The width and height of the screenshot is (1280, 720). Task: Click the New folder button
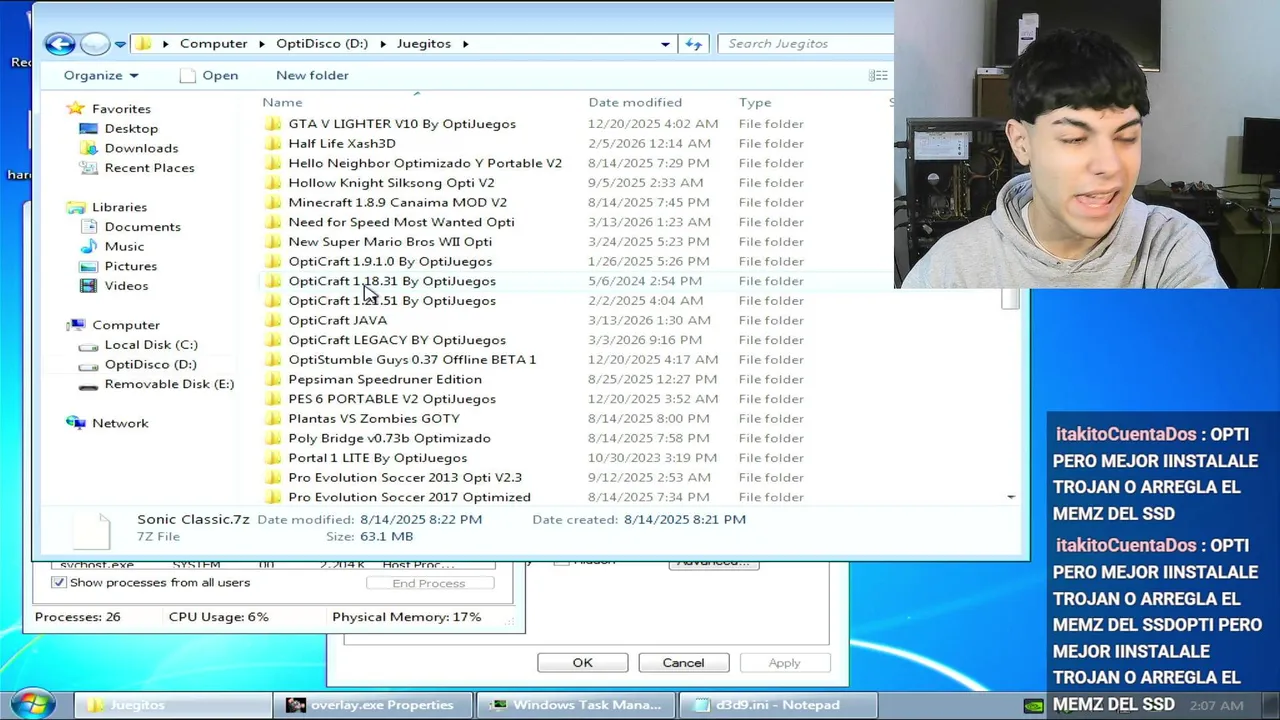click(312, 75)
